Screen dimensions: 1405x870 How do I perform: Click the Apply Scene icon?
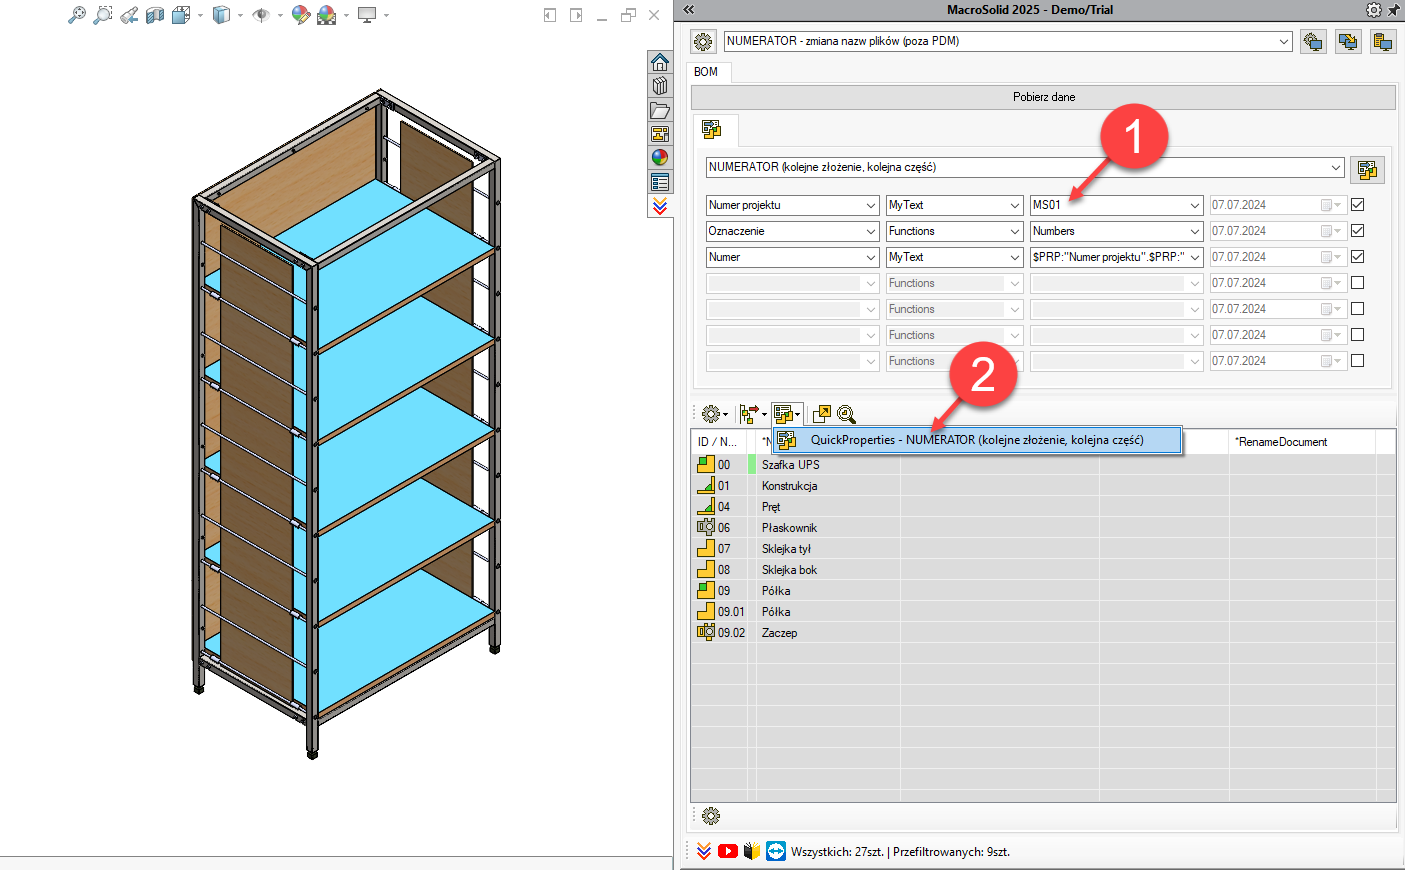(326, 15)
